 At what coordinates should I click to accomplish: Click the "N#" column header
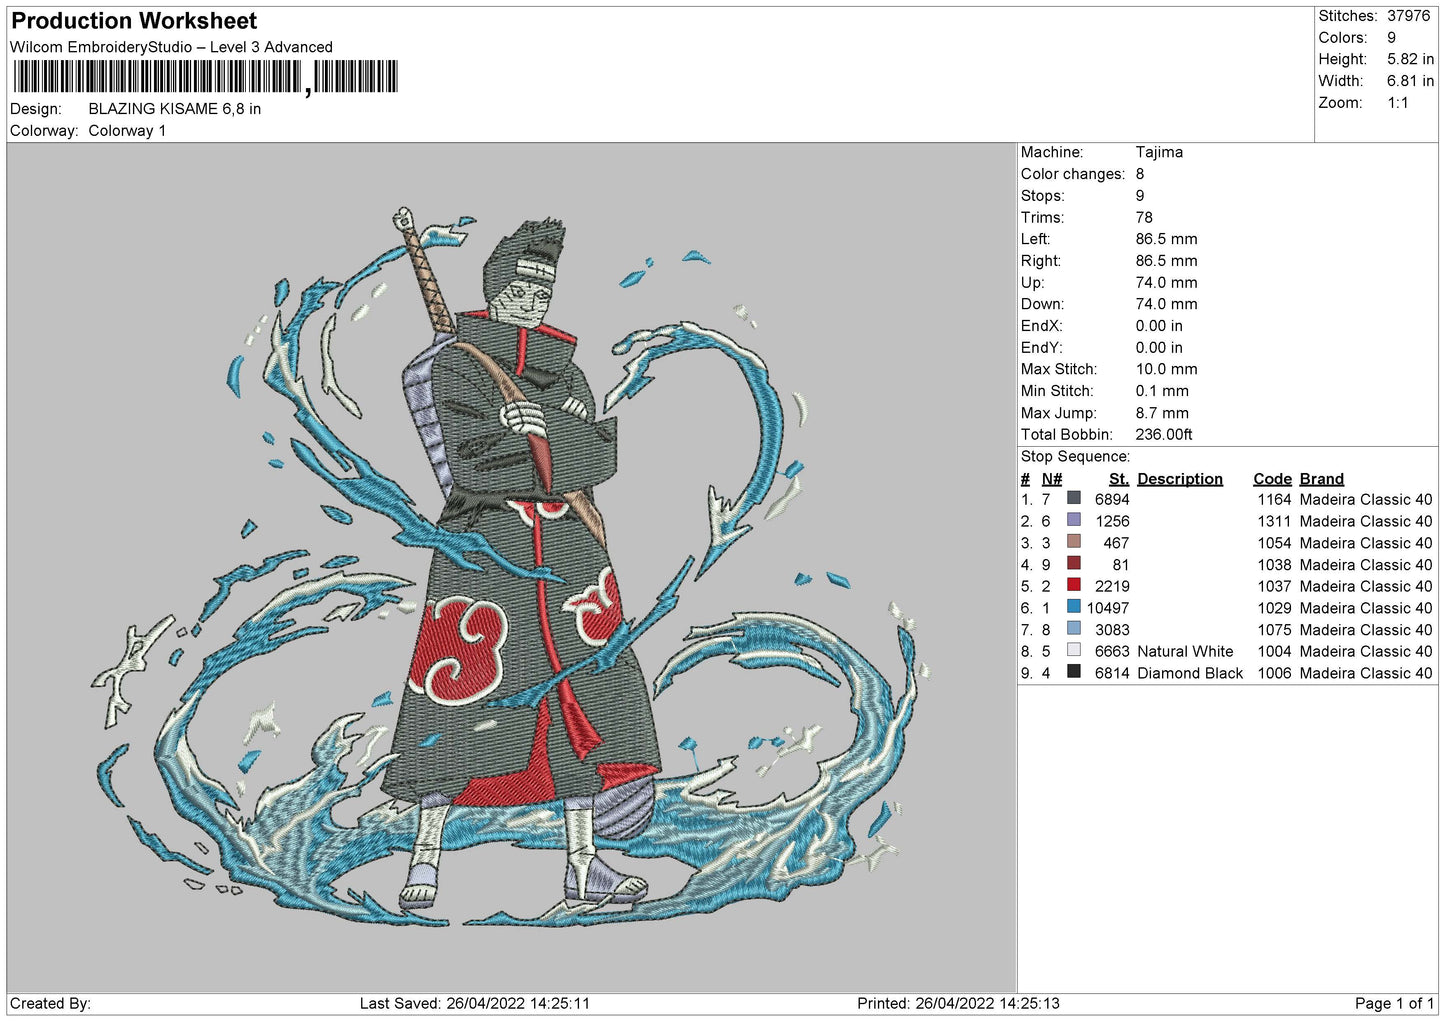click(x=1052, y=479)
